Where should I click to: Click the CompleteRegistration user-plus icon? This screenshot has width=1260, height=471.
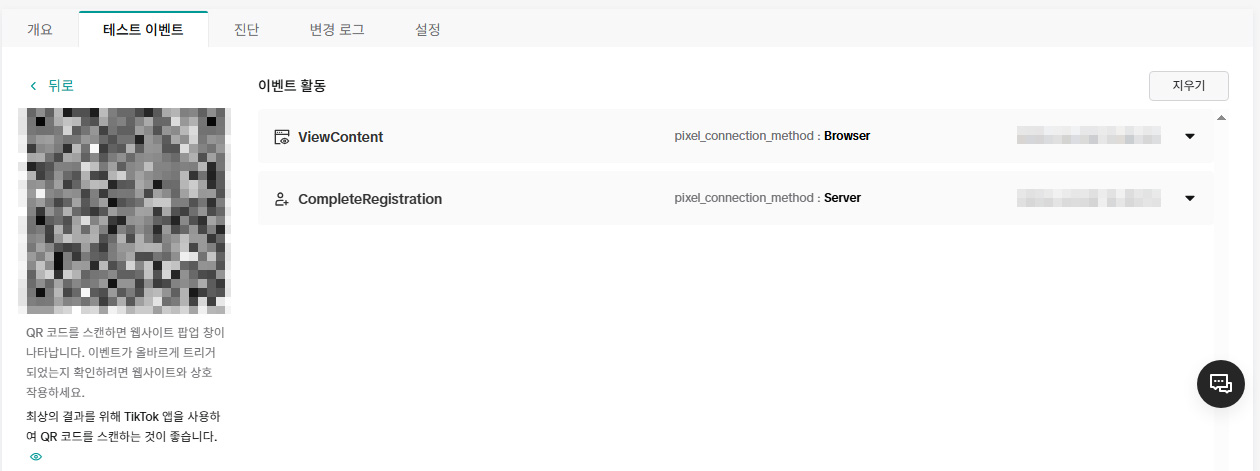(x=282, y=199)
